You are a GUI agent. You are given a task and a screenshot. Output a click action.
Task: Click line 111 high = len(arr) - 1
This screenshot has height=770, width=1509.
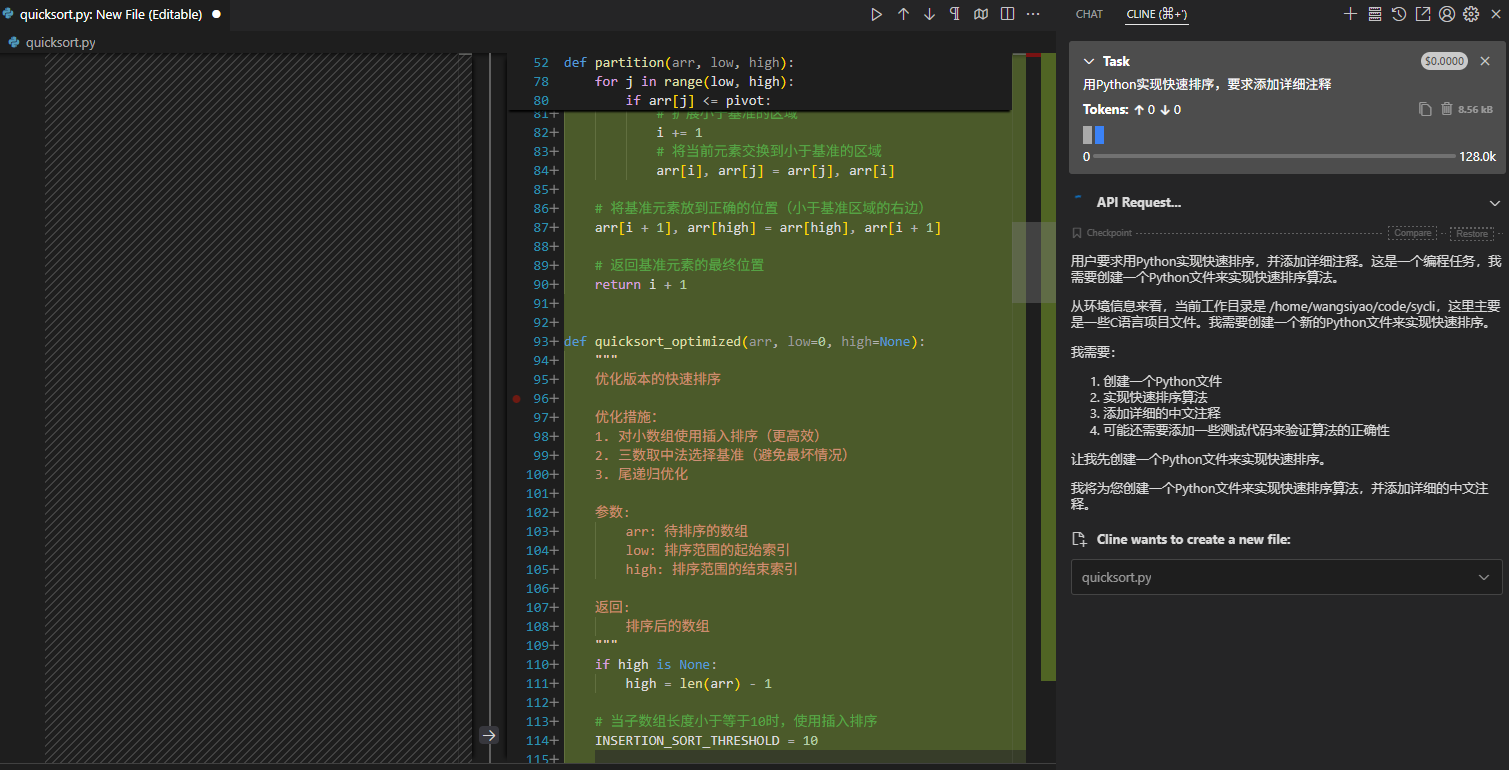[x=698, y=683]
